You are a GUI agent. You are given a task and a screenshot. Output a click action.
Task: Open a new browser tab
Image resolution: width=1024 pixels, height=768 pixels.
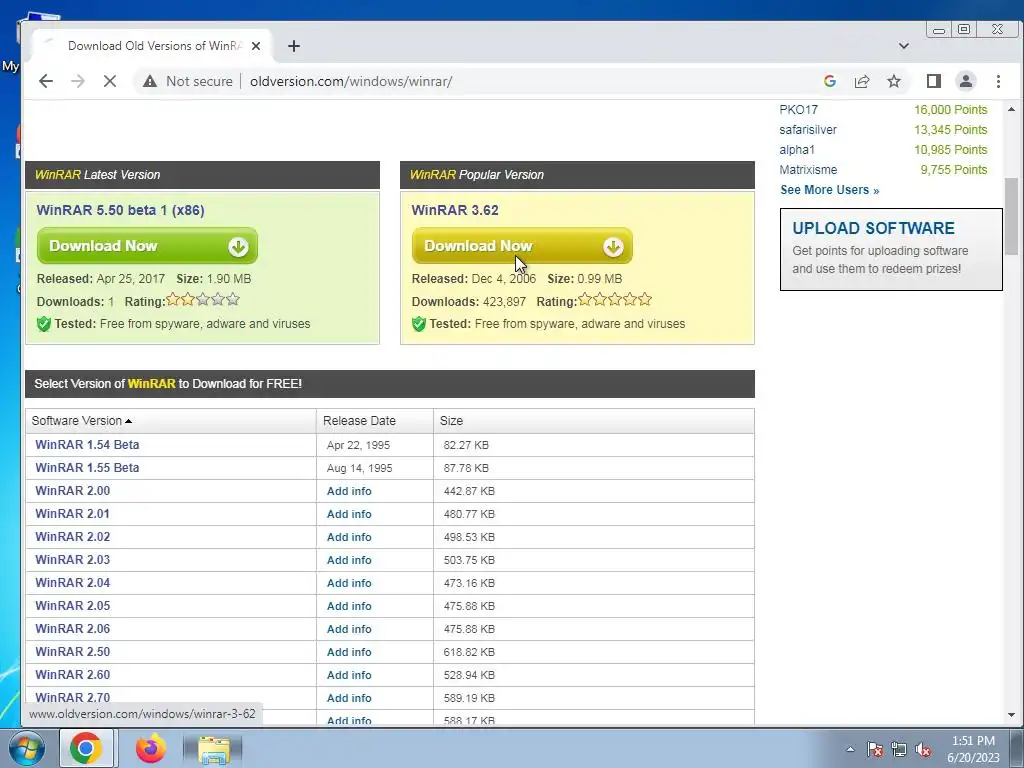point(294,46)
